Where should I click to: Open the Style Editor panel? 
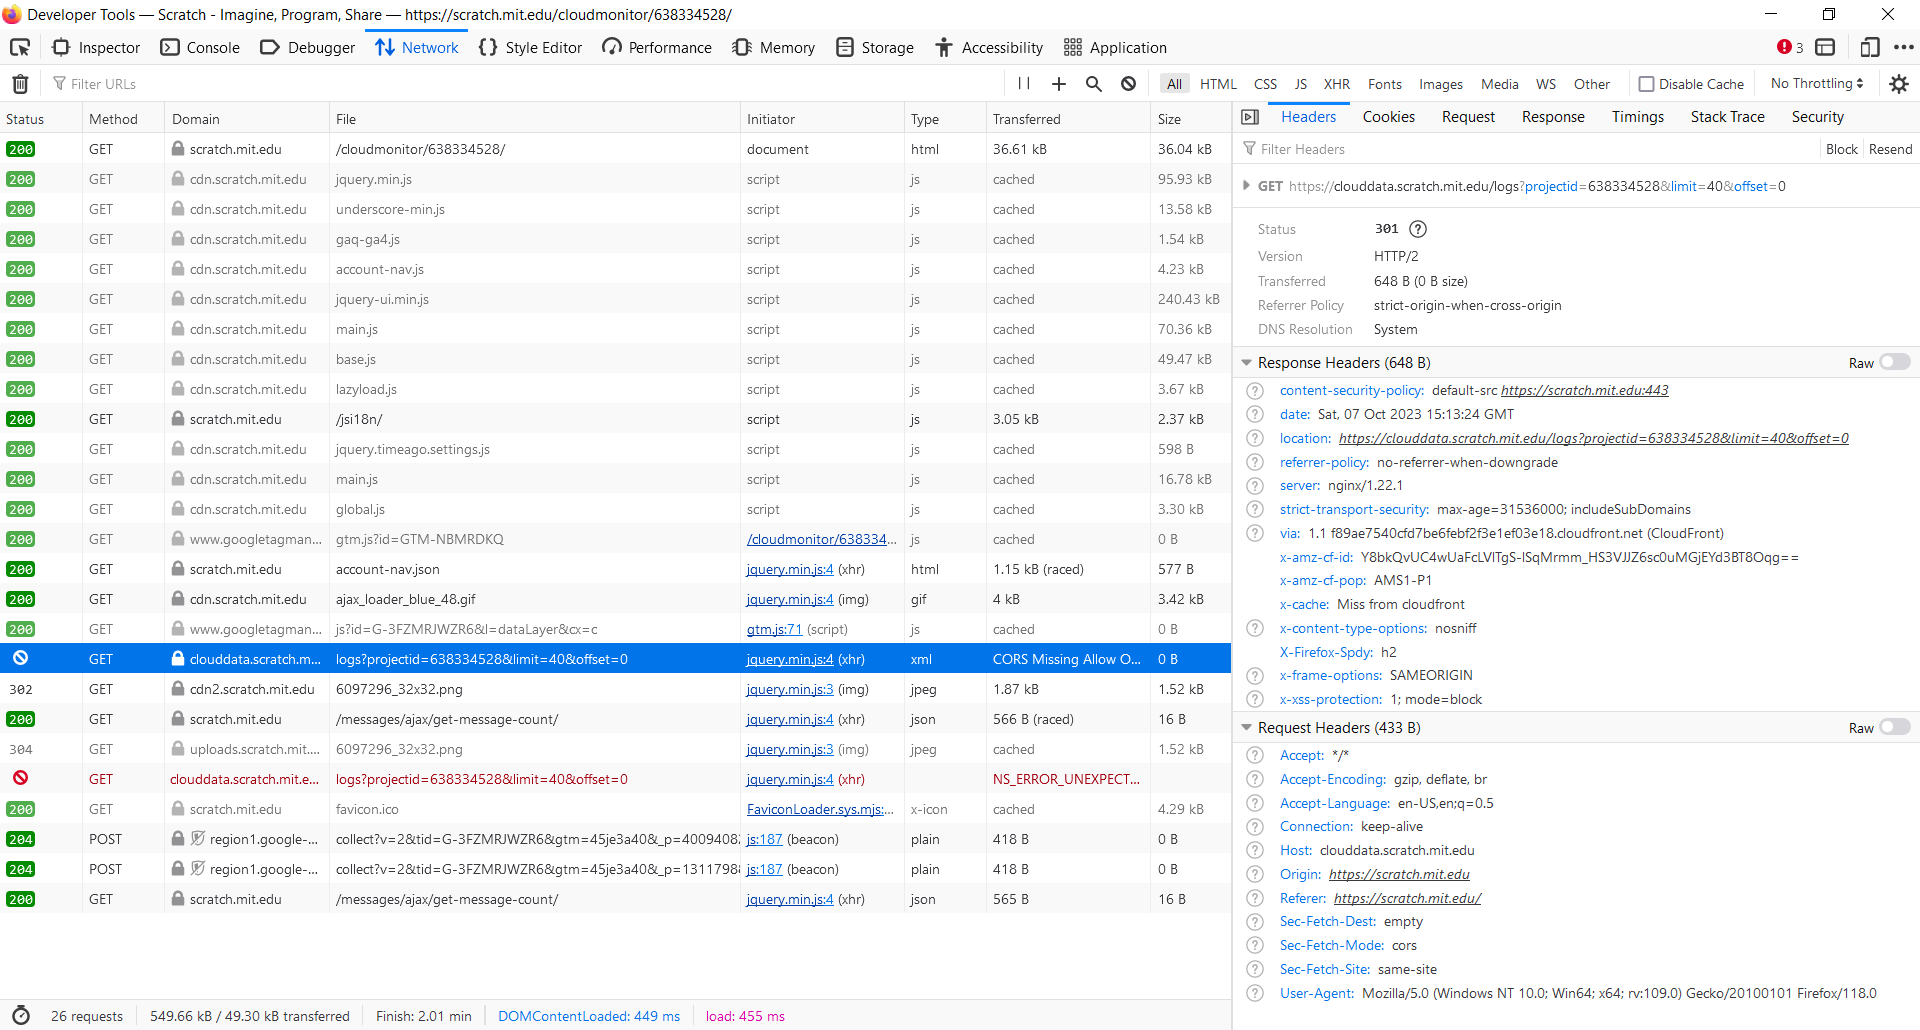(x=530, y=47)
